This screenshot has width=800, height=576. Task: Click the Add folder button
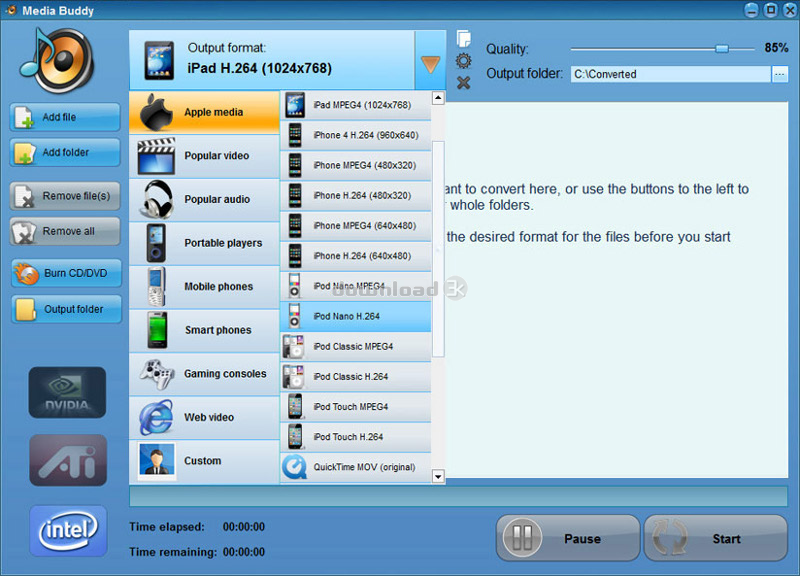pyautogui.click(x=65, y=152)
